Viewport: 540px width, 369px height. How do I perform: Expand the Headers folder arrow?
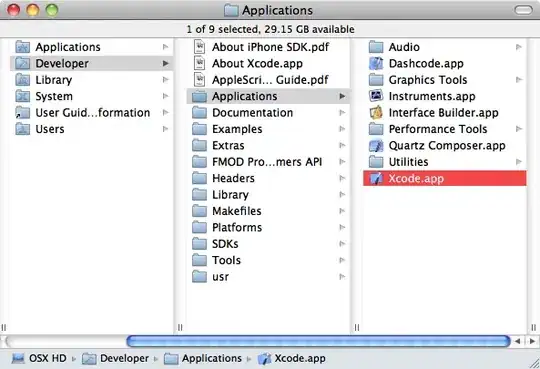[x=342, y=178]
